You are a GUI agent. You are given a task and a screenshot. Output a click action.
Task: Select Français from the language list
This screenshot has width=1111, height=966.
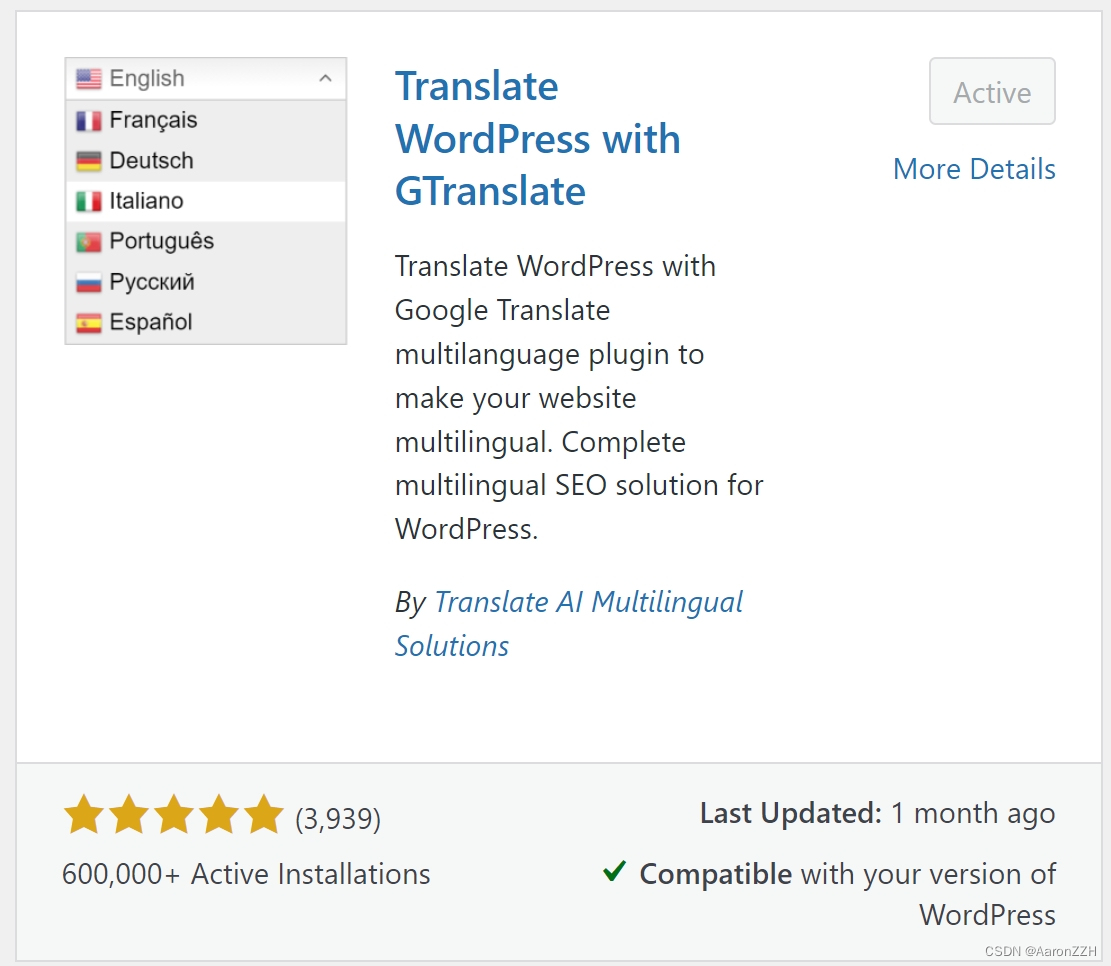click(205, 120)
